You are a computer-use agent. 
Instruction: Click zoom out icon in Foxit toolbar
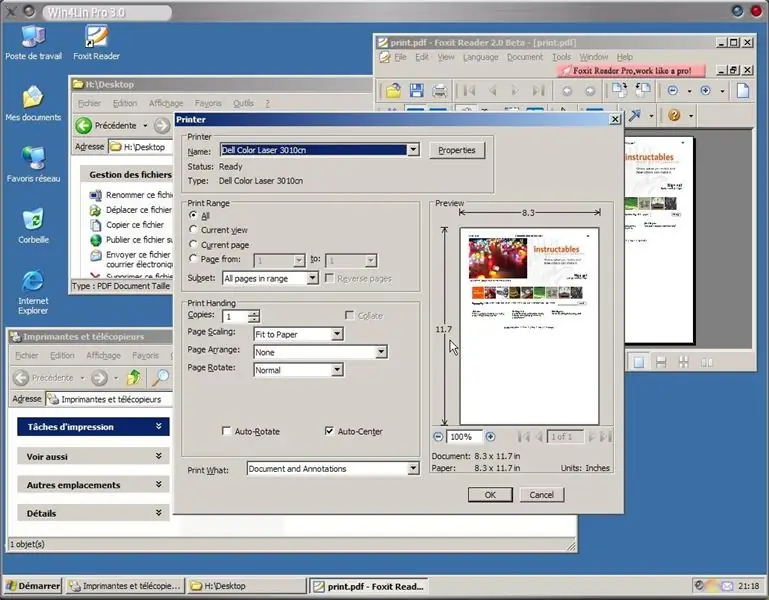(672, 90)
